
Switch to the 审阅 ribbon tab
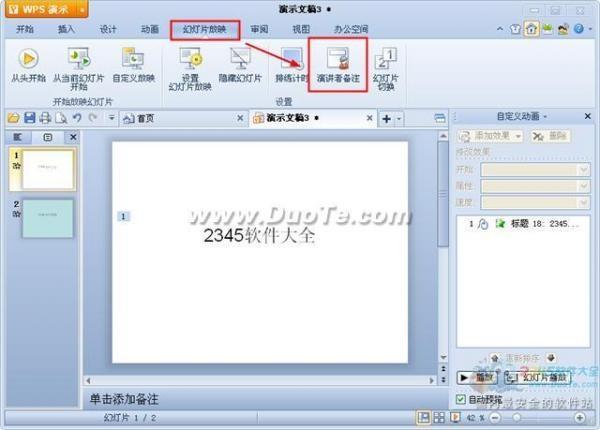pyautogui.click(x=259, y=30)
